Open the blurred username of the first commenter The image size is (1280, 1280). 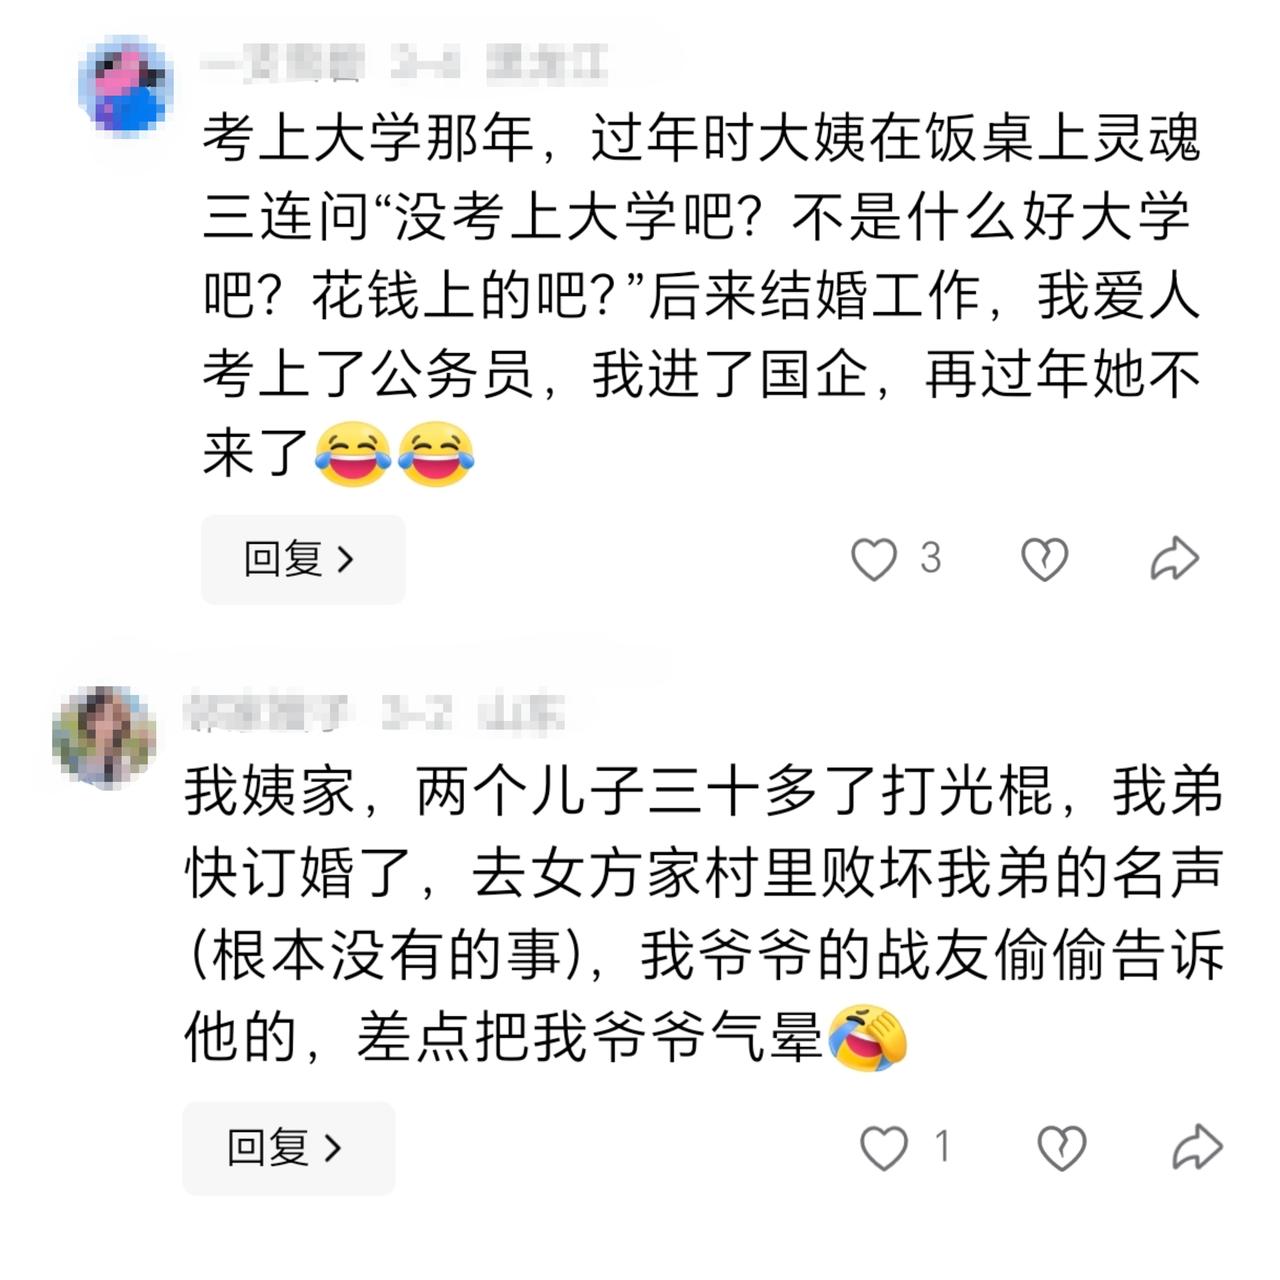(282, 64)
